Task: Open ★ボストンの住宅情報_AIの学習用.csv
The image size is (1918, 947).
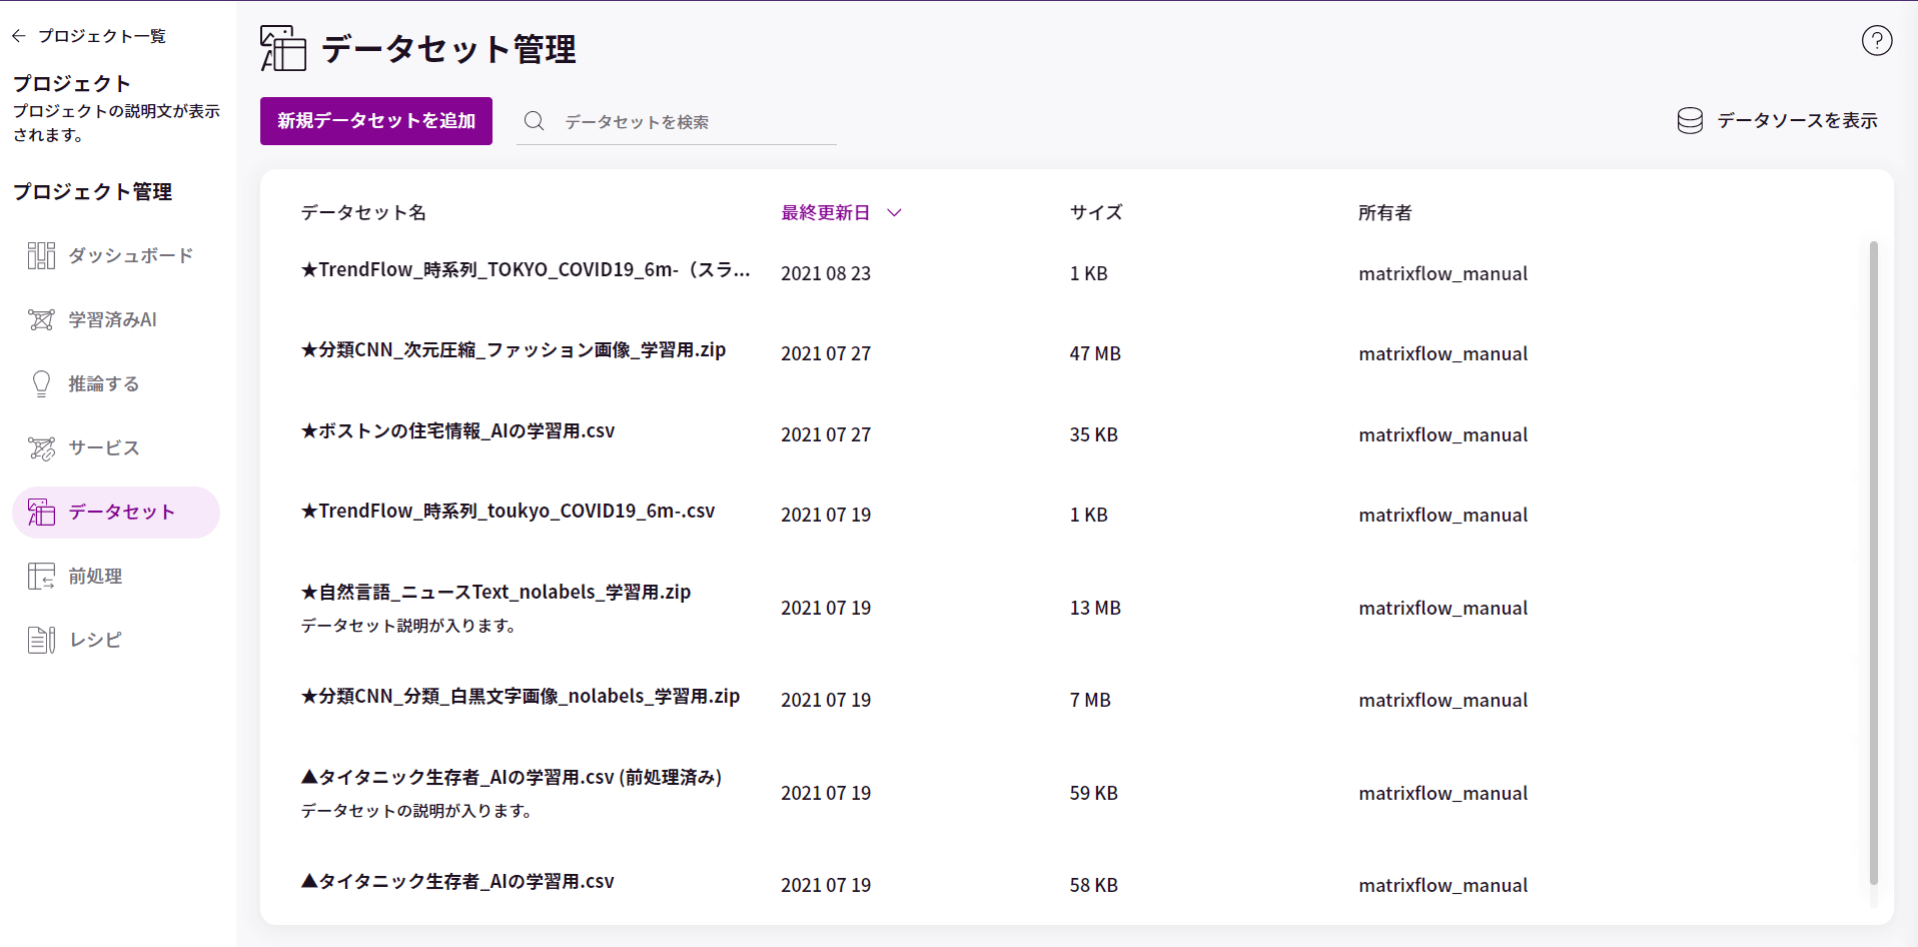Action: point(458,431)
